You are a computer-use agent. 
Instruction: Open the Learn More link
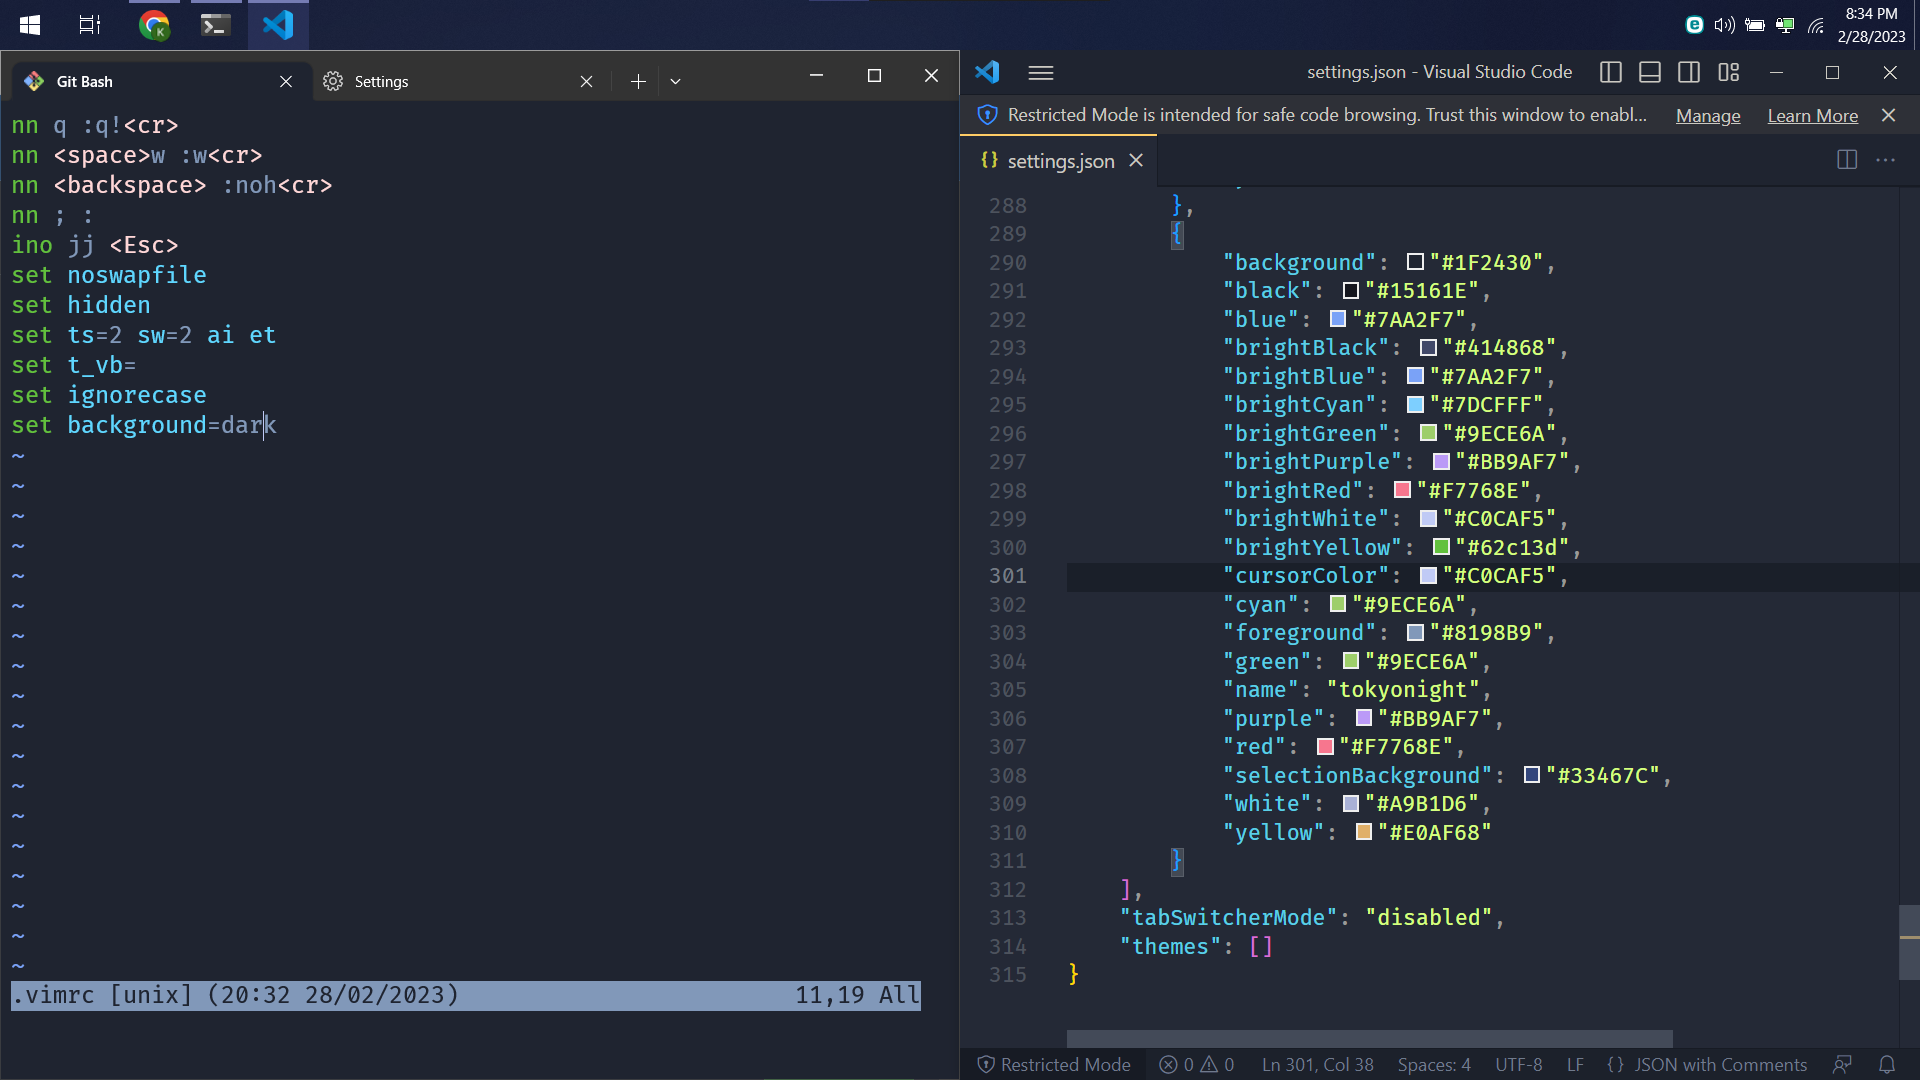click(1812, 115)
